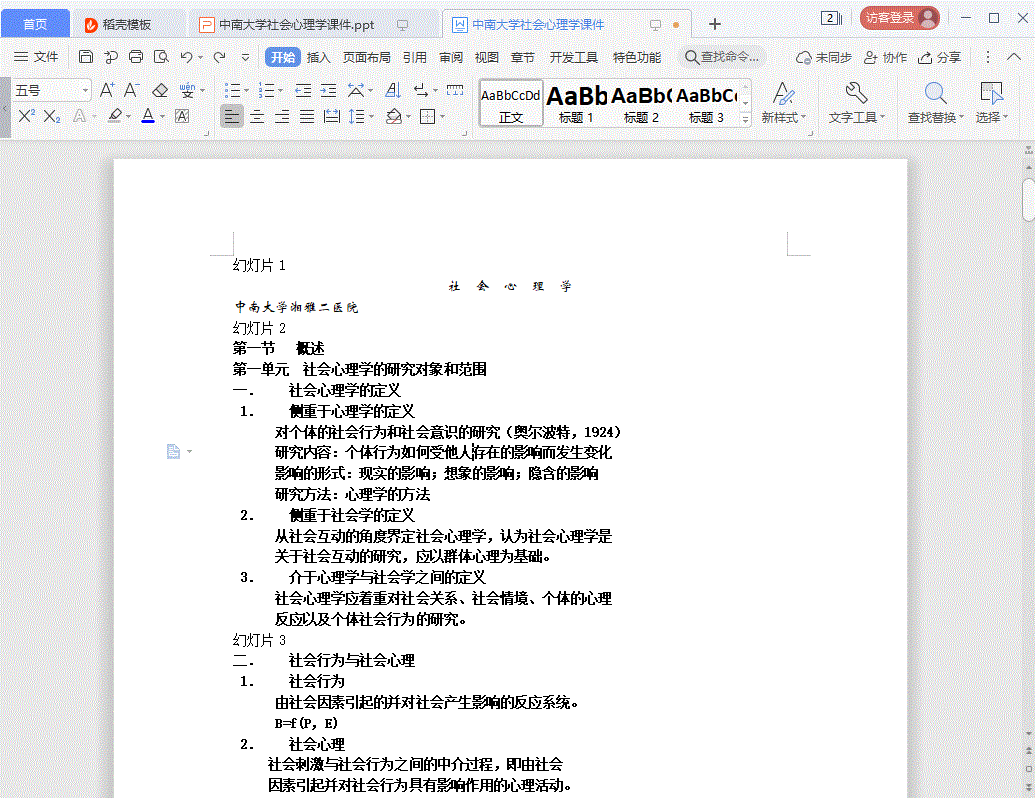Screen dimensions: 1035x798
Task: Increase font size with A+ icon
Action: [x=107, y=90]
